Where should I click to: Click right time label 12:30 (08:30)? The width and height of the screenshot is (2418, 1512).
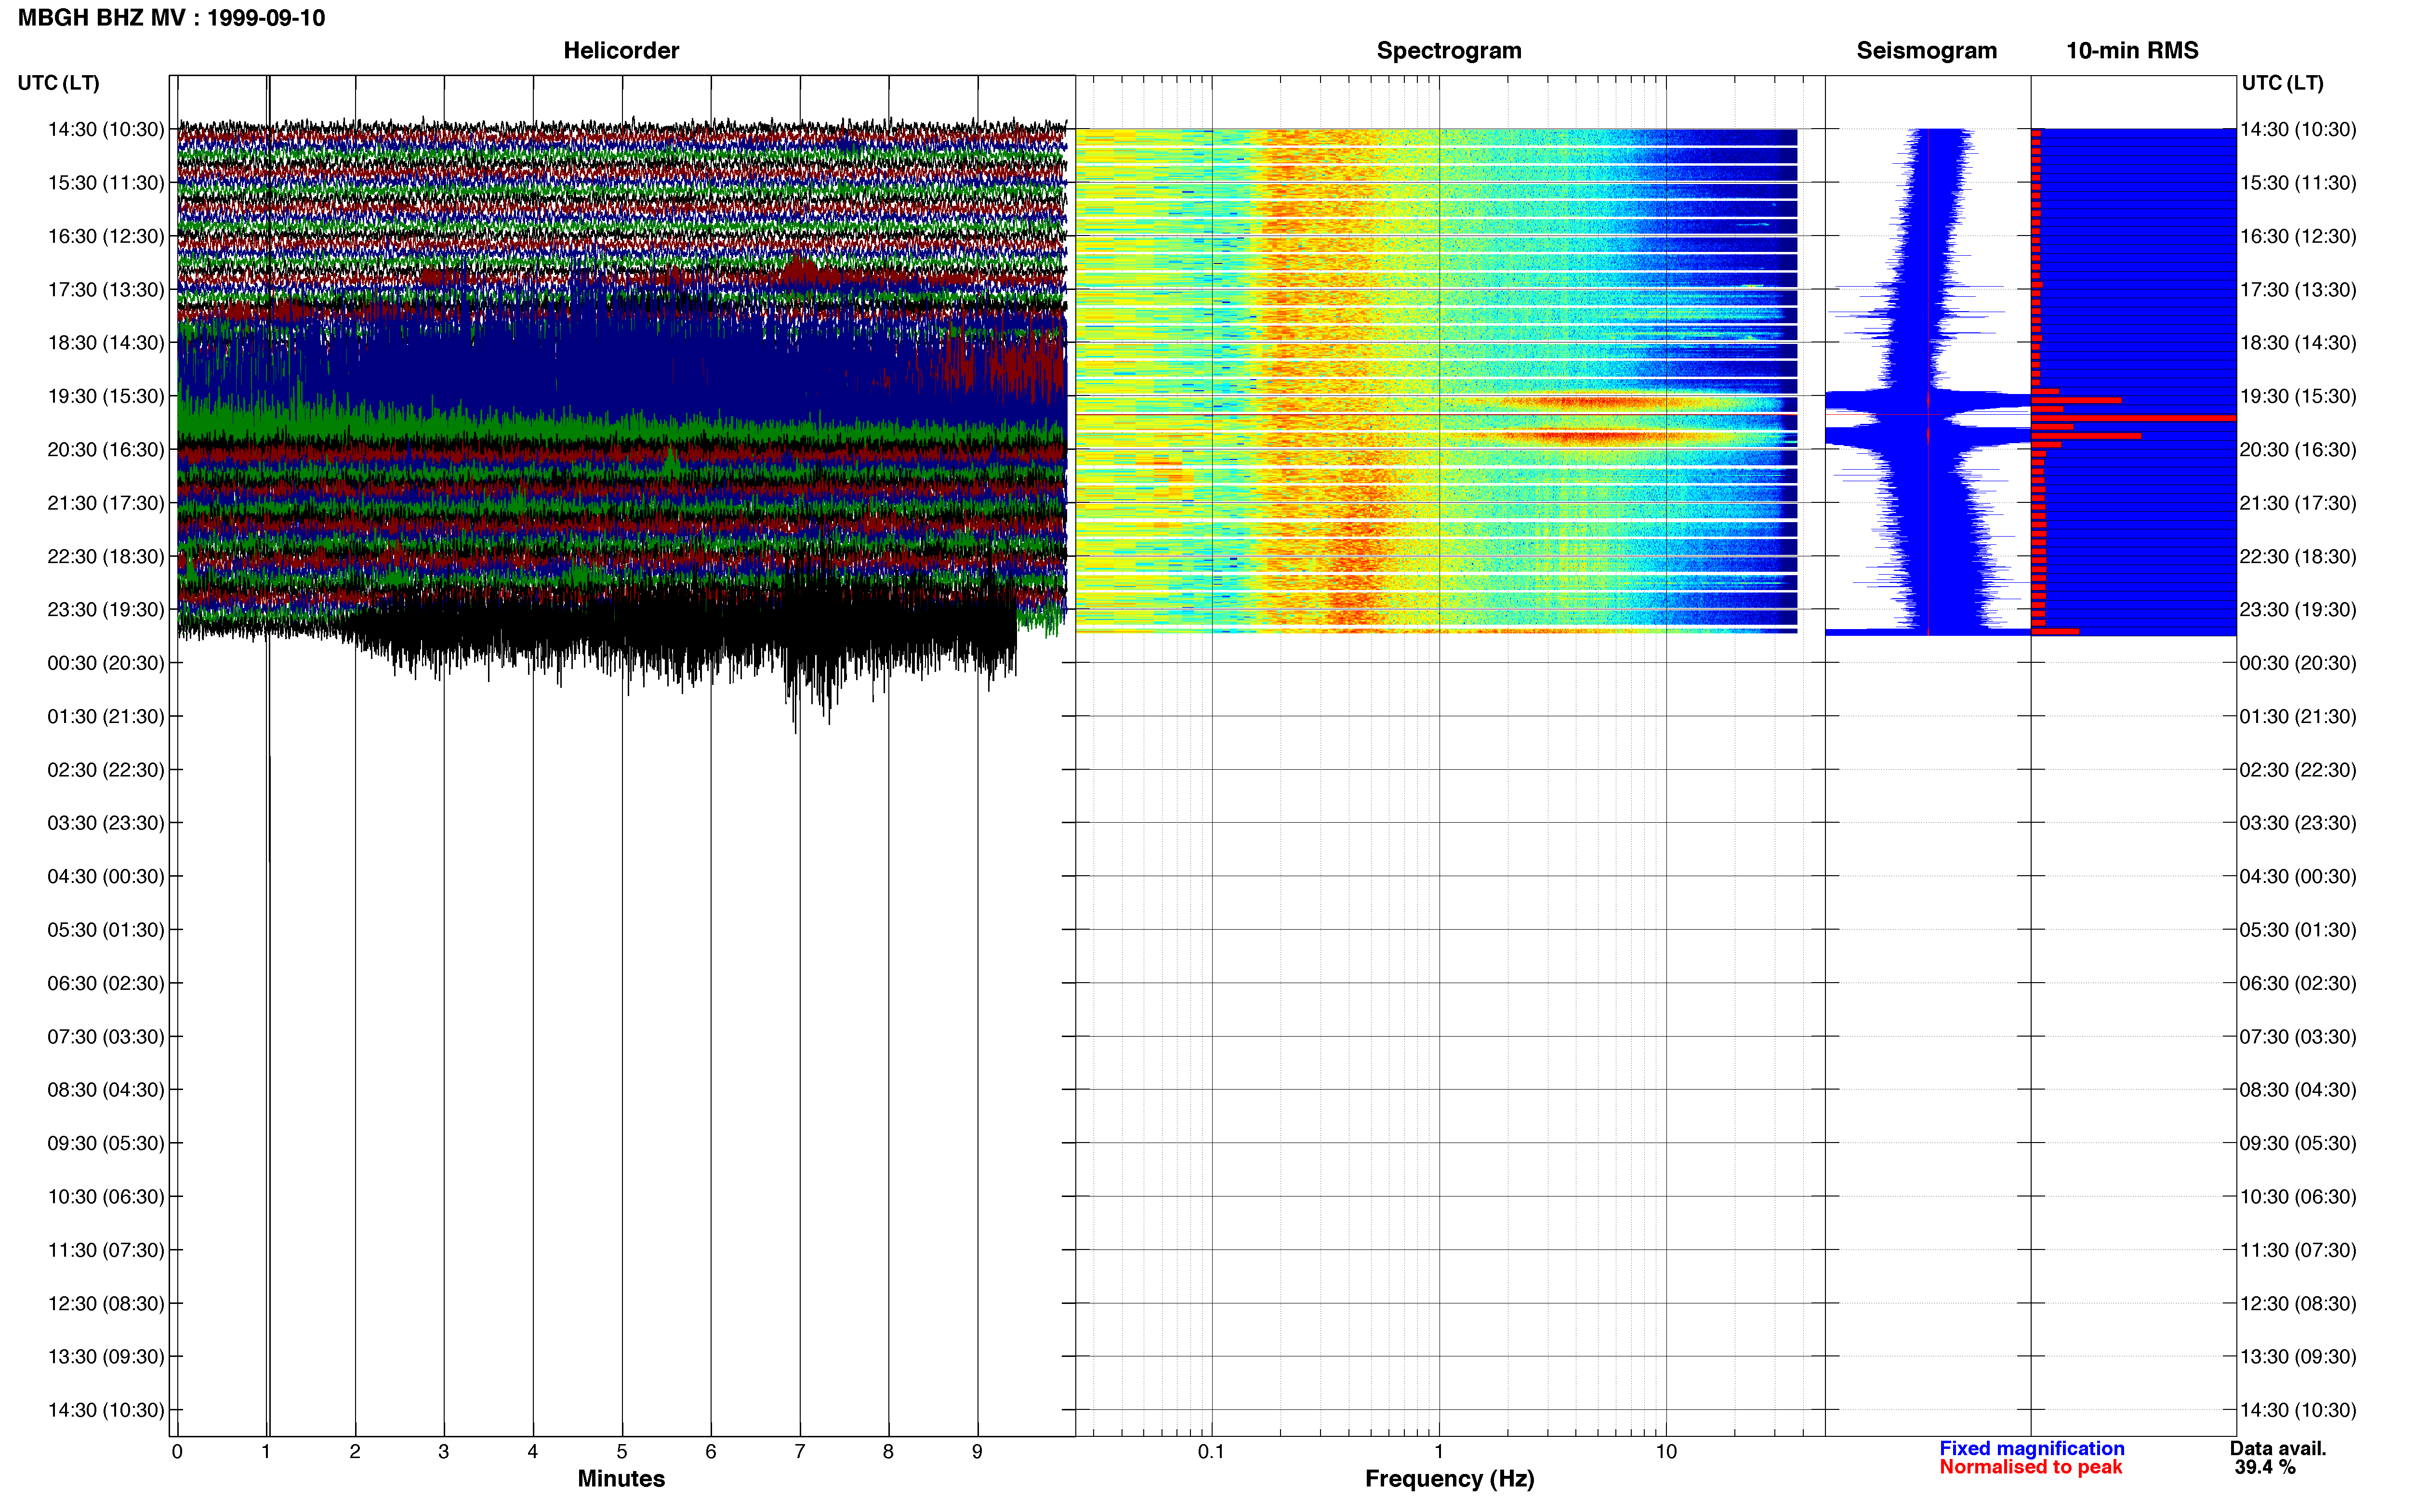click(2298, 1303)
